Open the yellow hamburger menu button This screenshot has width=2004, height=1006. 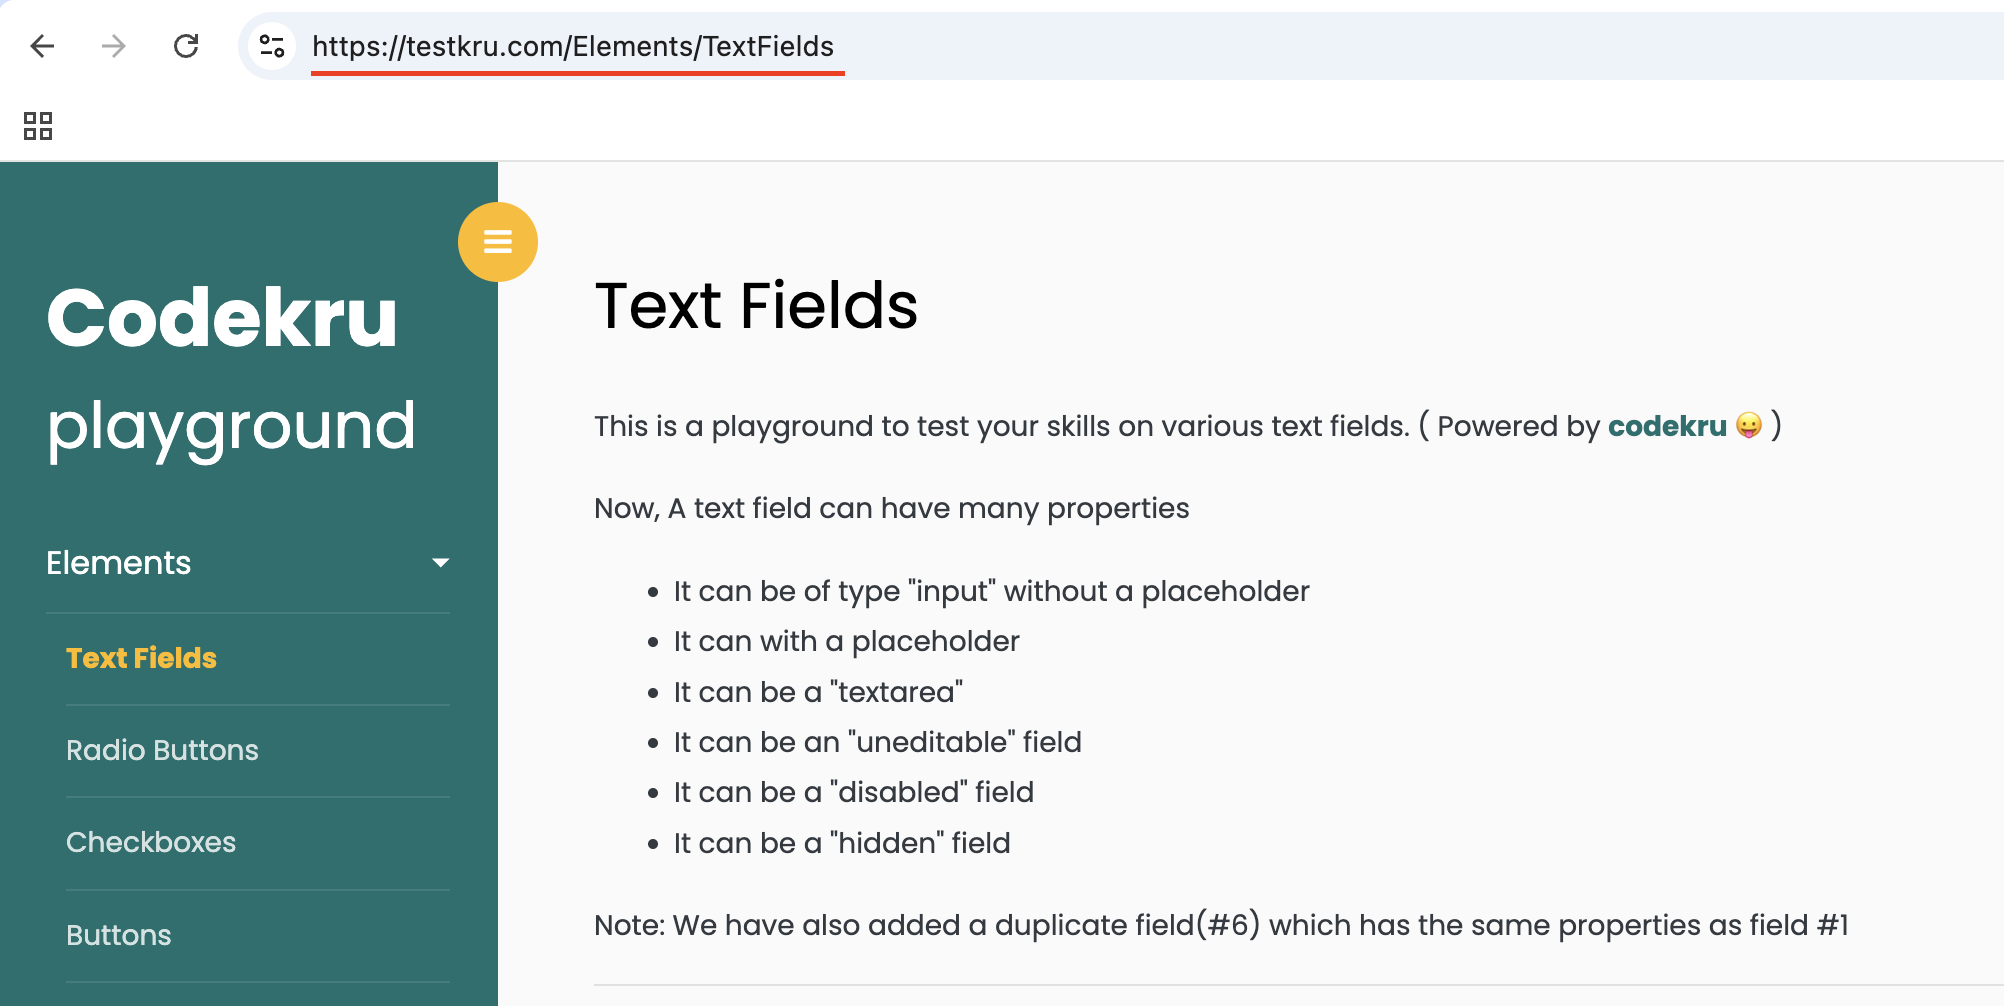tap(497, 241)
